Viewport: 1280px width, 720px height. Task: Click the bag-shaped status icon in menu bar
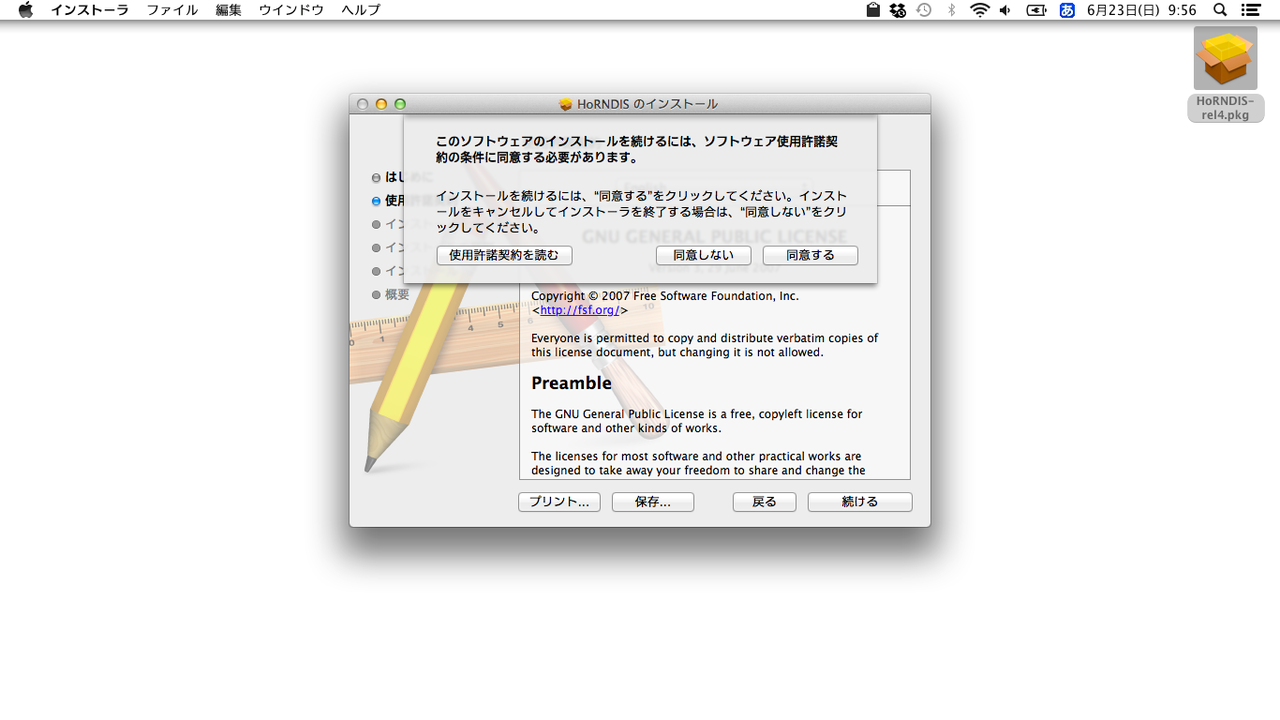pos(873,10)
